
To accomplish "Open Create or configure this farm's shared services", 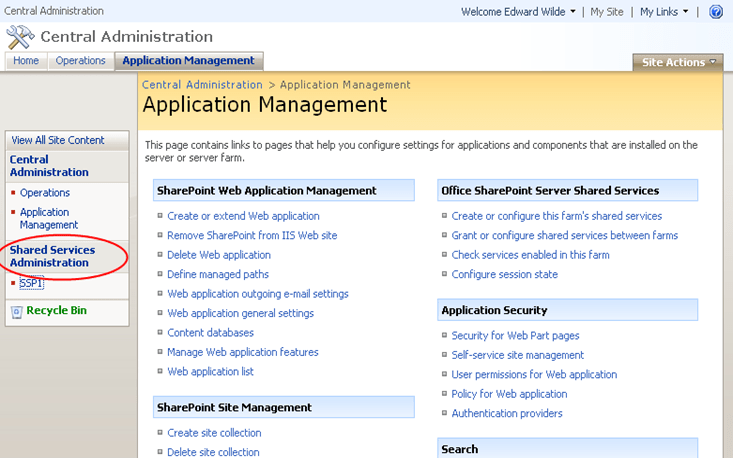I will [557, 216].
